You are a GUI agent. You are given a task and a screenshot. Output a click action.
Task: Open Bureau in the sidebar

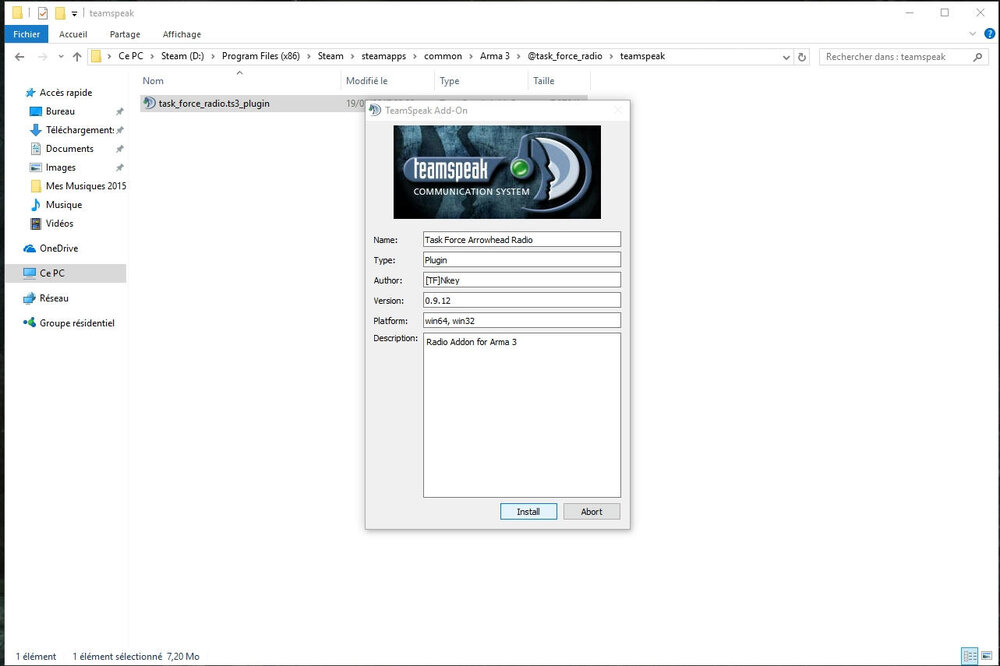(x=60, y=111)
